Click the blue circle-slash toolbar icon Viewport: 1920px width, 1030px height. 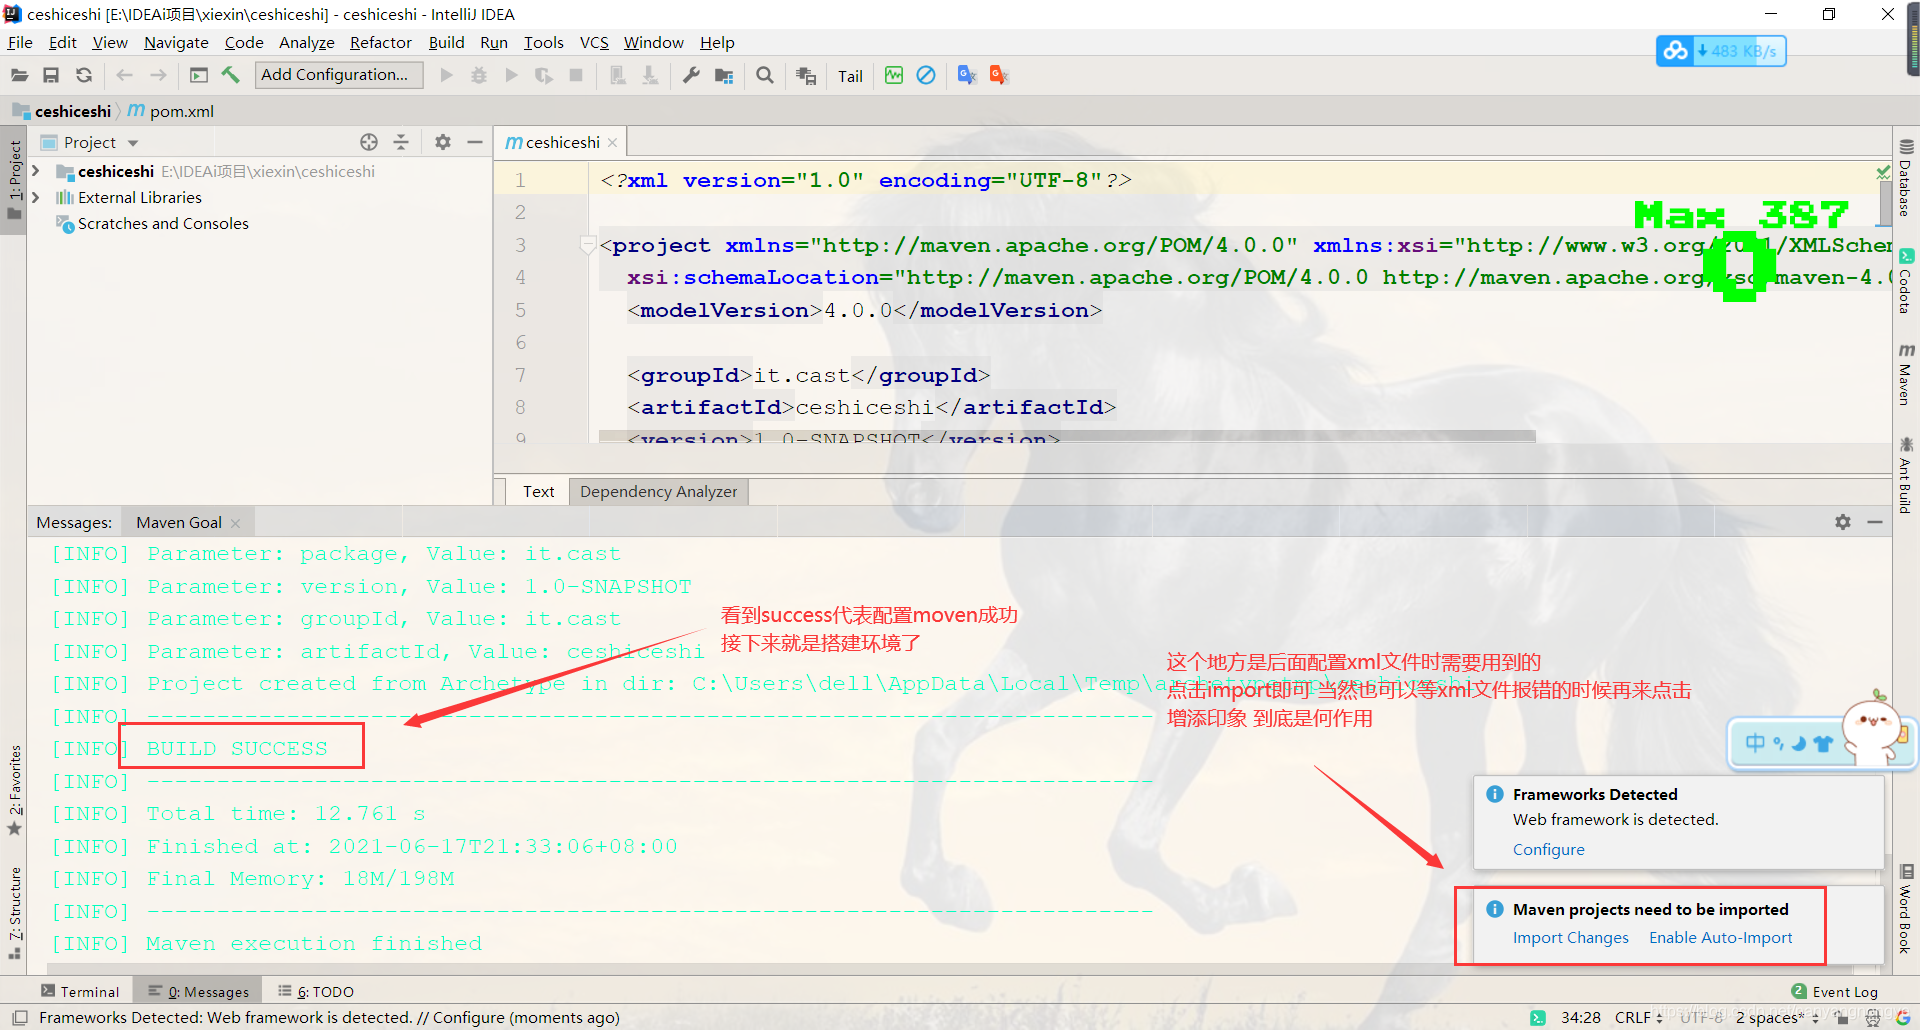tap(926, 75)
